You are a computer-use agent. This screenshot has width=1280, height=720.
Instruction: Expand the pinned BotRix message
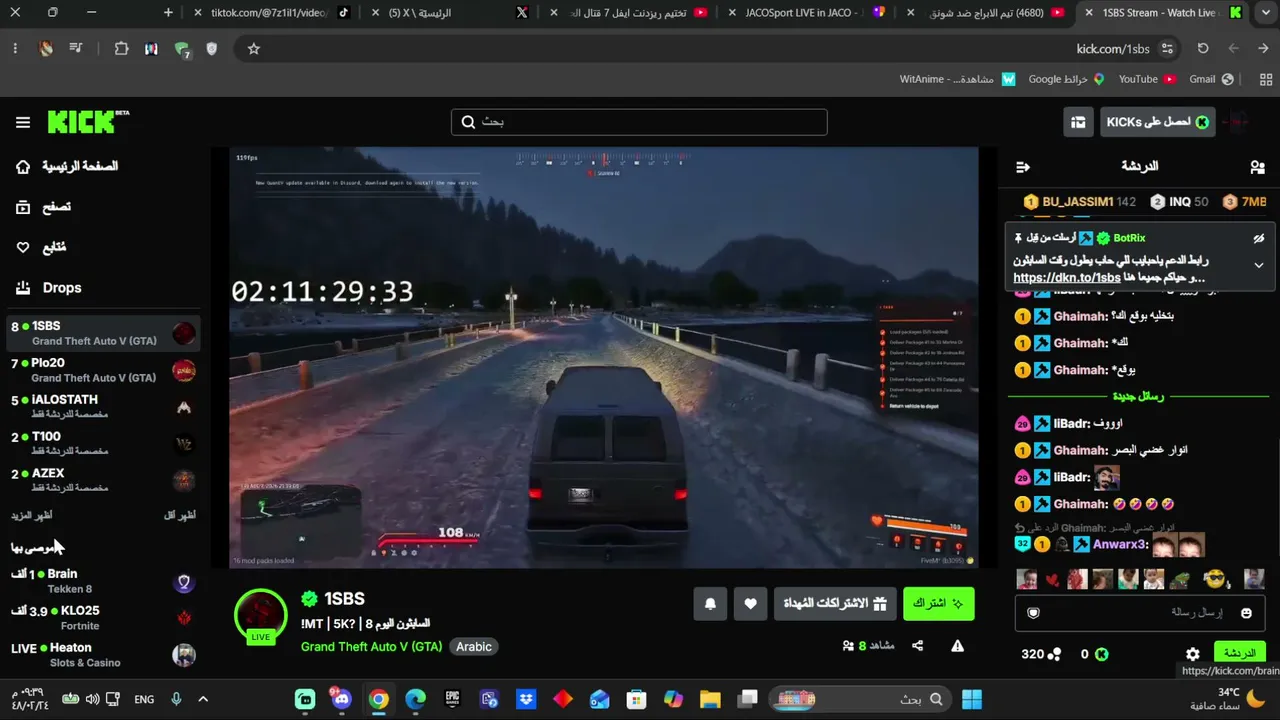coord(1259,265)
